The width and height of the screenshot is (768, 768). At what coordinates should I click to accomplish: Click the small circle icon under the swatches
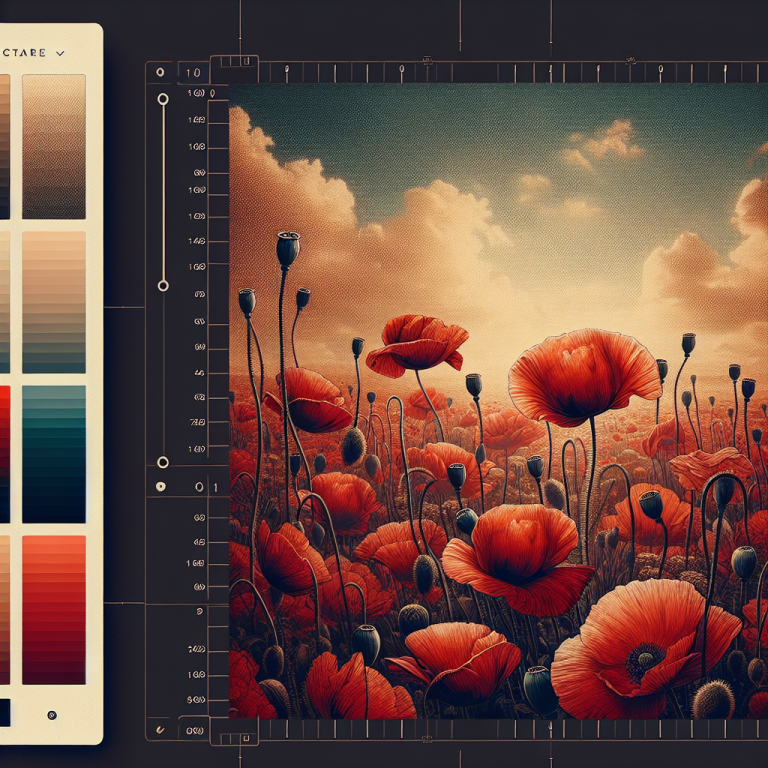[52, 715]
